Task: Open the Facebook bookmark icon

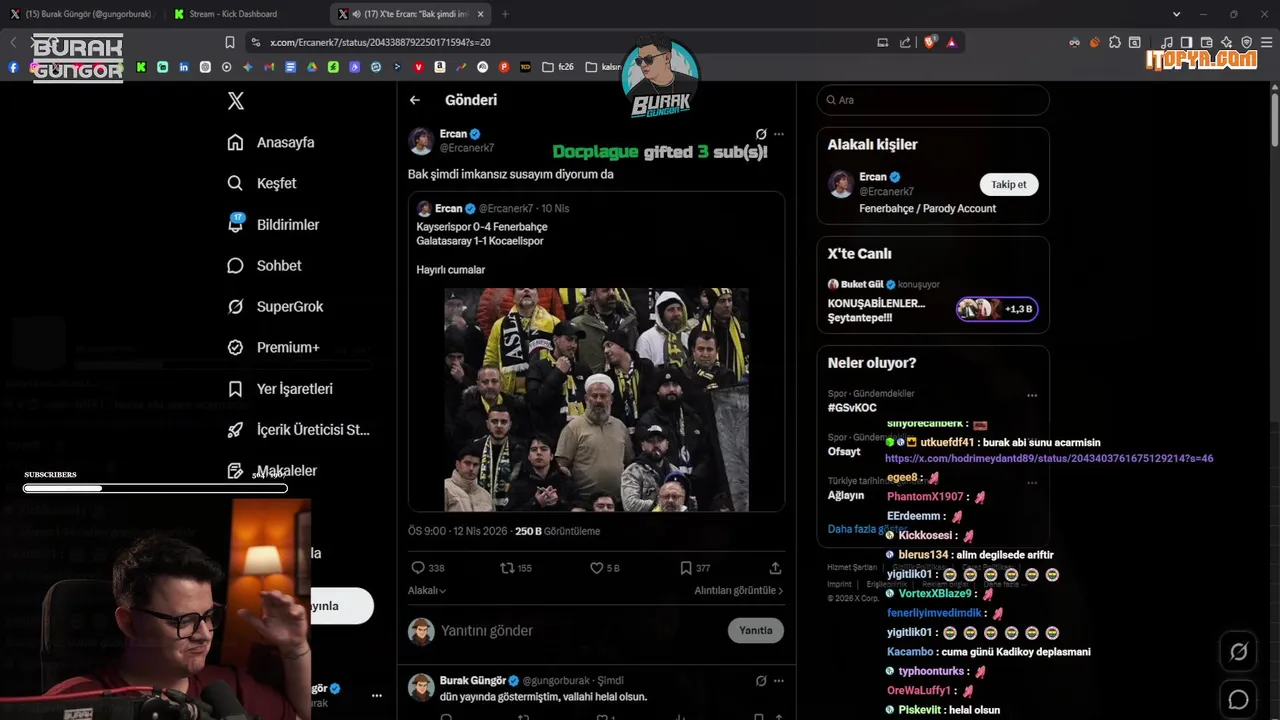Action: point(13,67)
